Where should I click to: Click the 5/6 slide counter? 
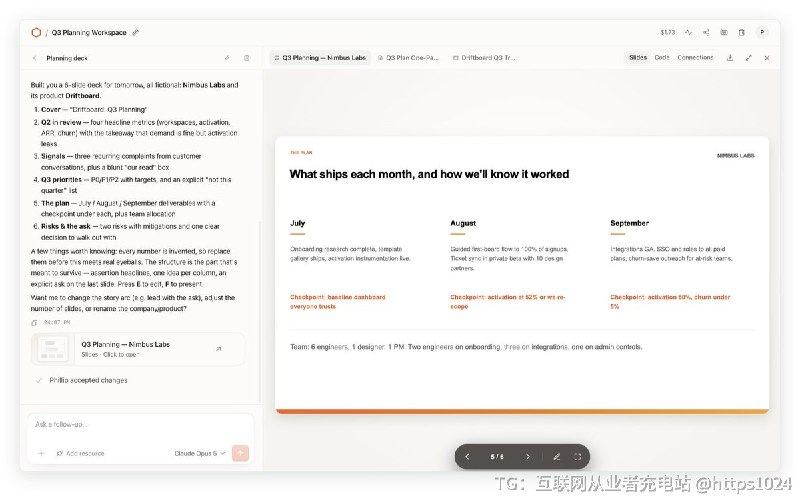click(497, 457)
